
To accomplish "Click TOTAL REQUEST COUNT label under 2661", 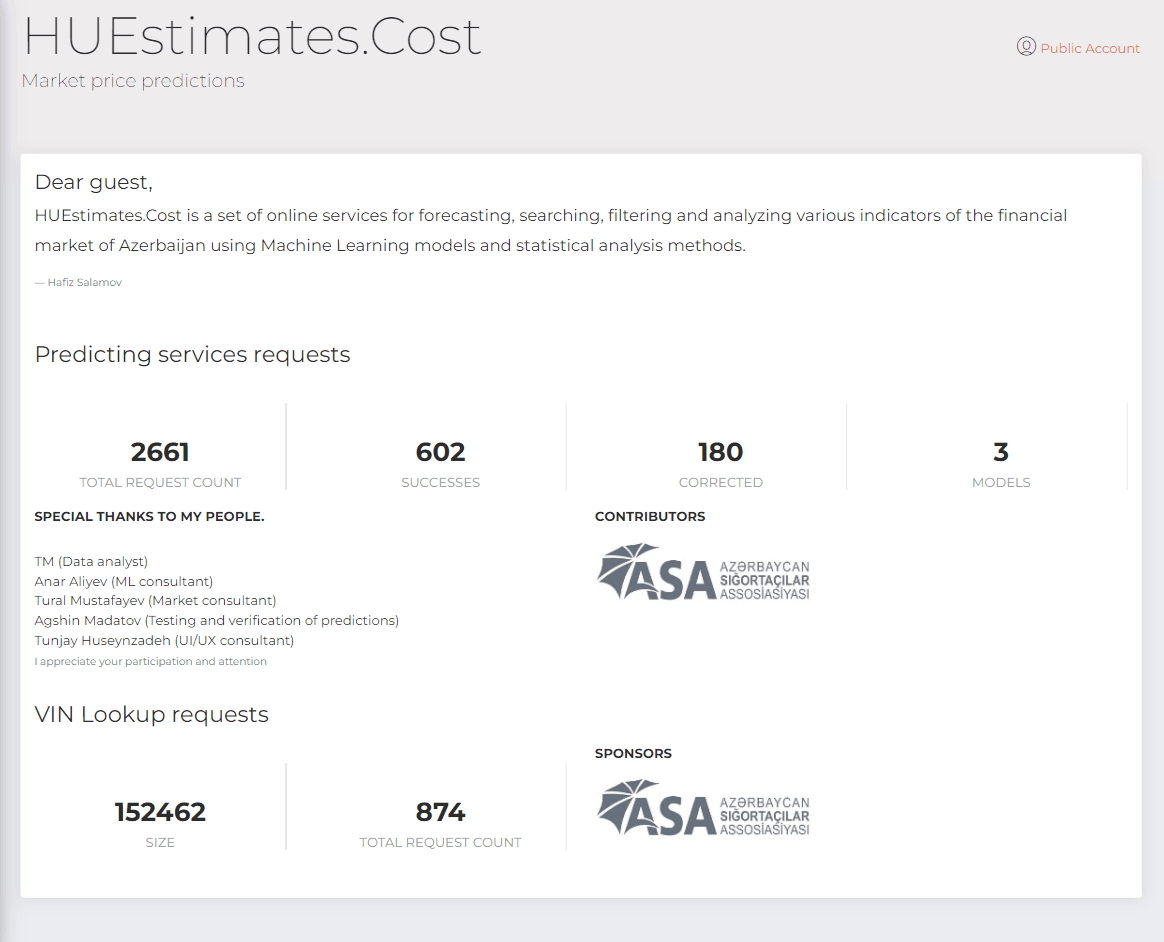I will click(x=160, y=483).
